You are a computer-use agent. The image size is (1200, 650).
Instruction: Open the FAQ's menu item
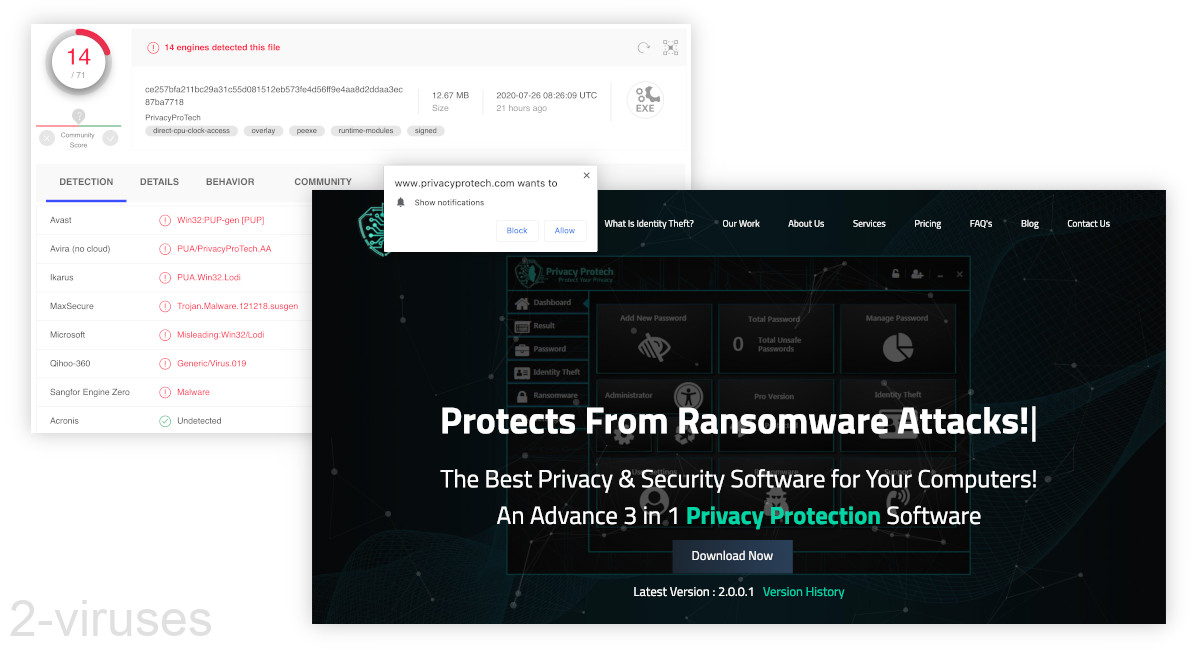click(x=981, y=224)
